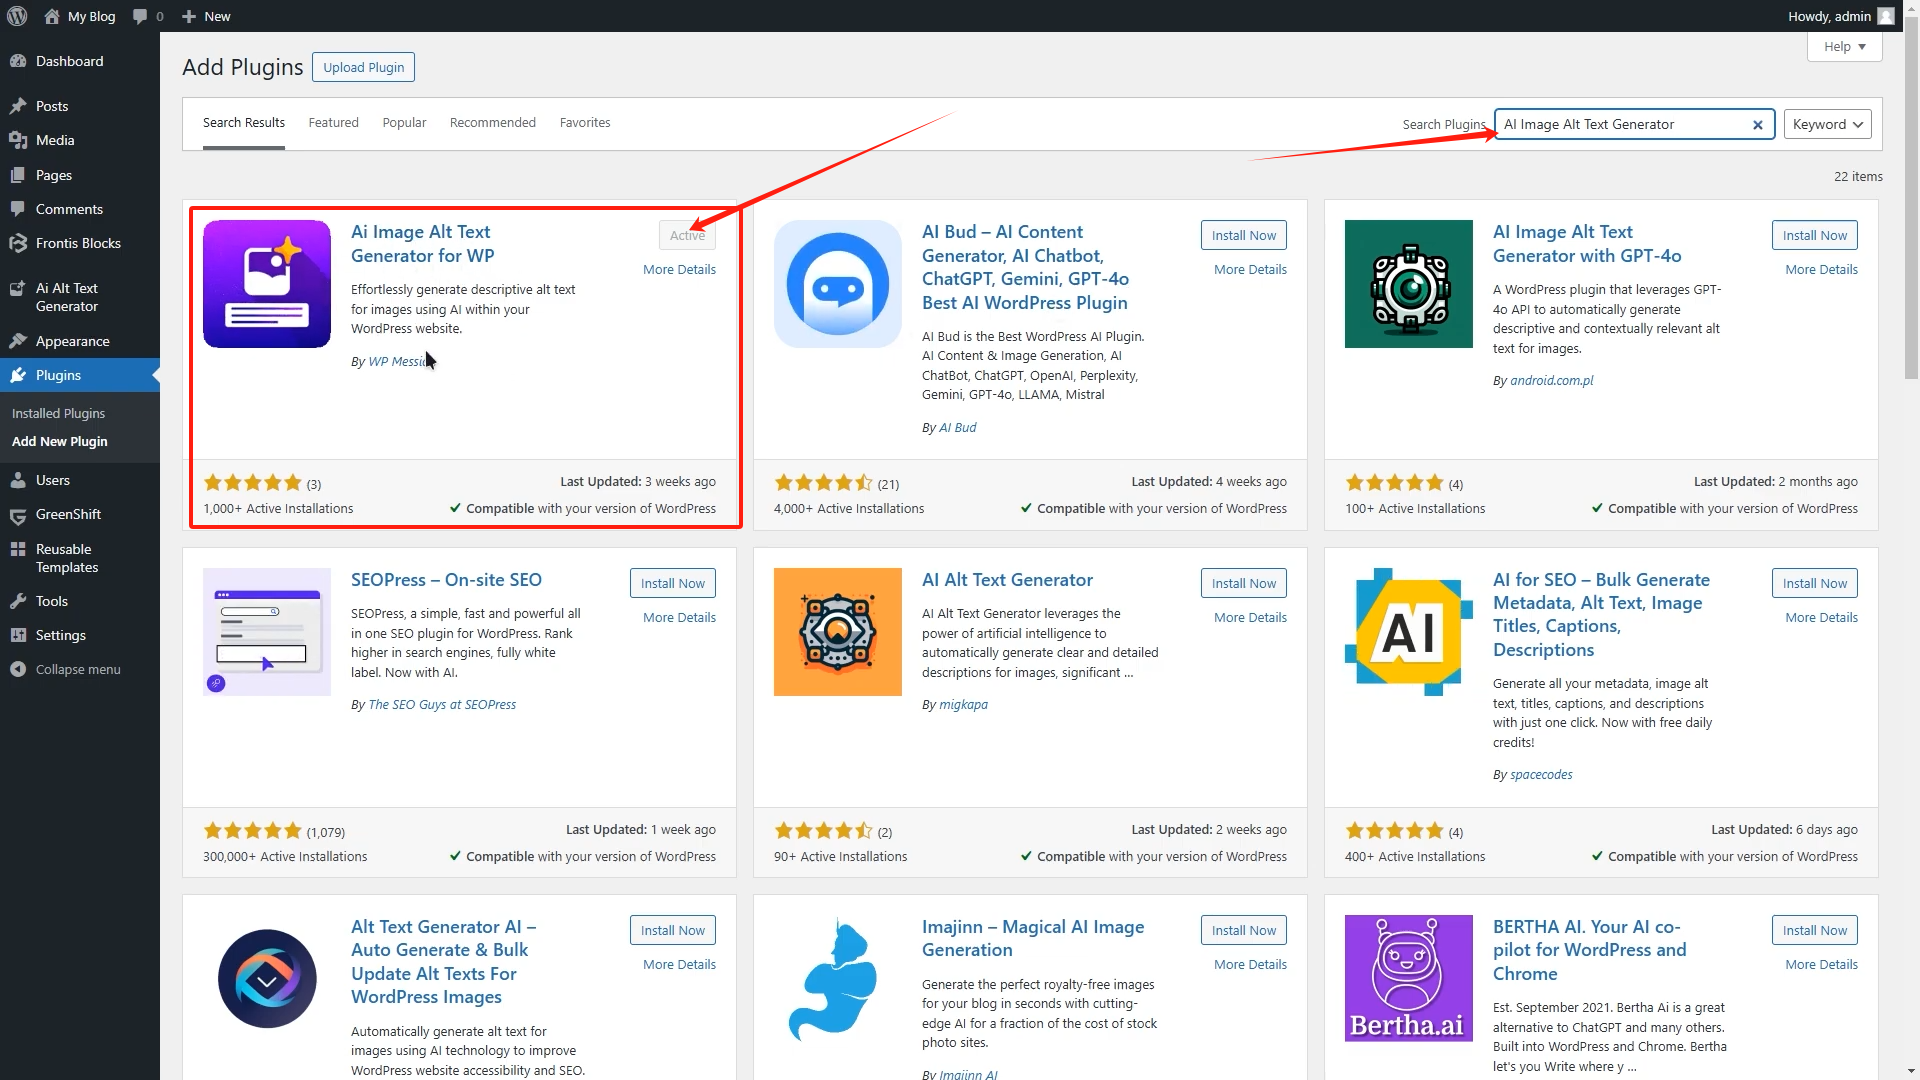Click the WordPress logo in admin bar
This screenshot has width=1920, height=1080.
click(17, 16)
